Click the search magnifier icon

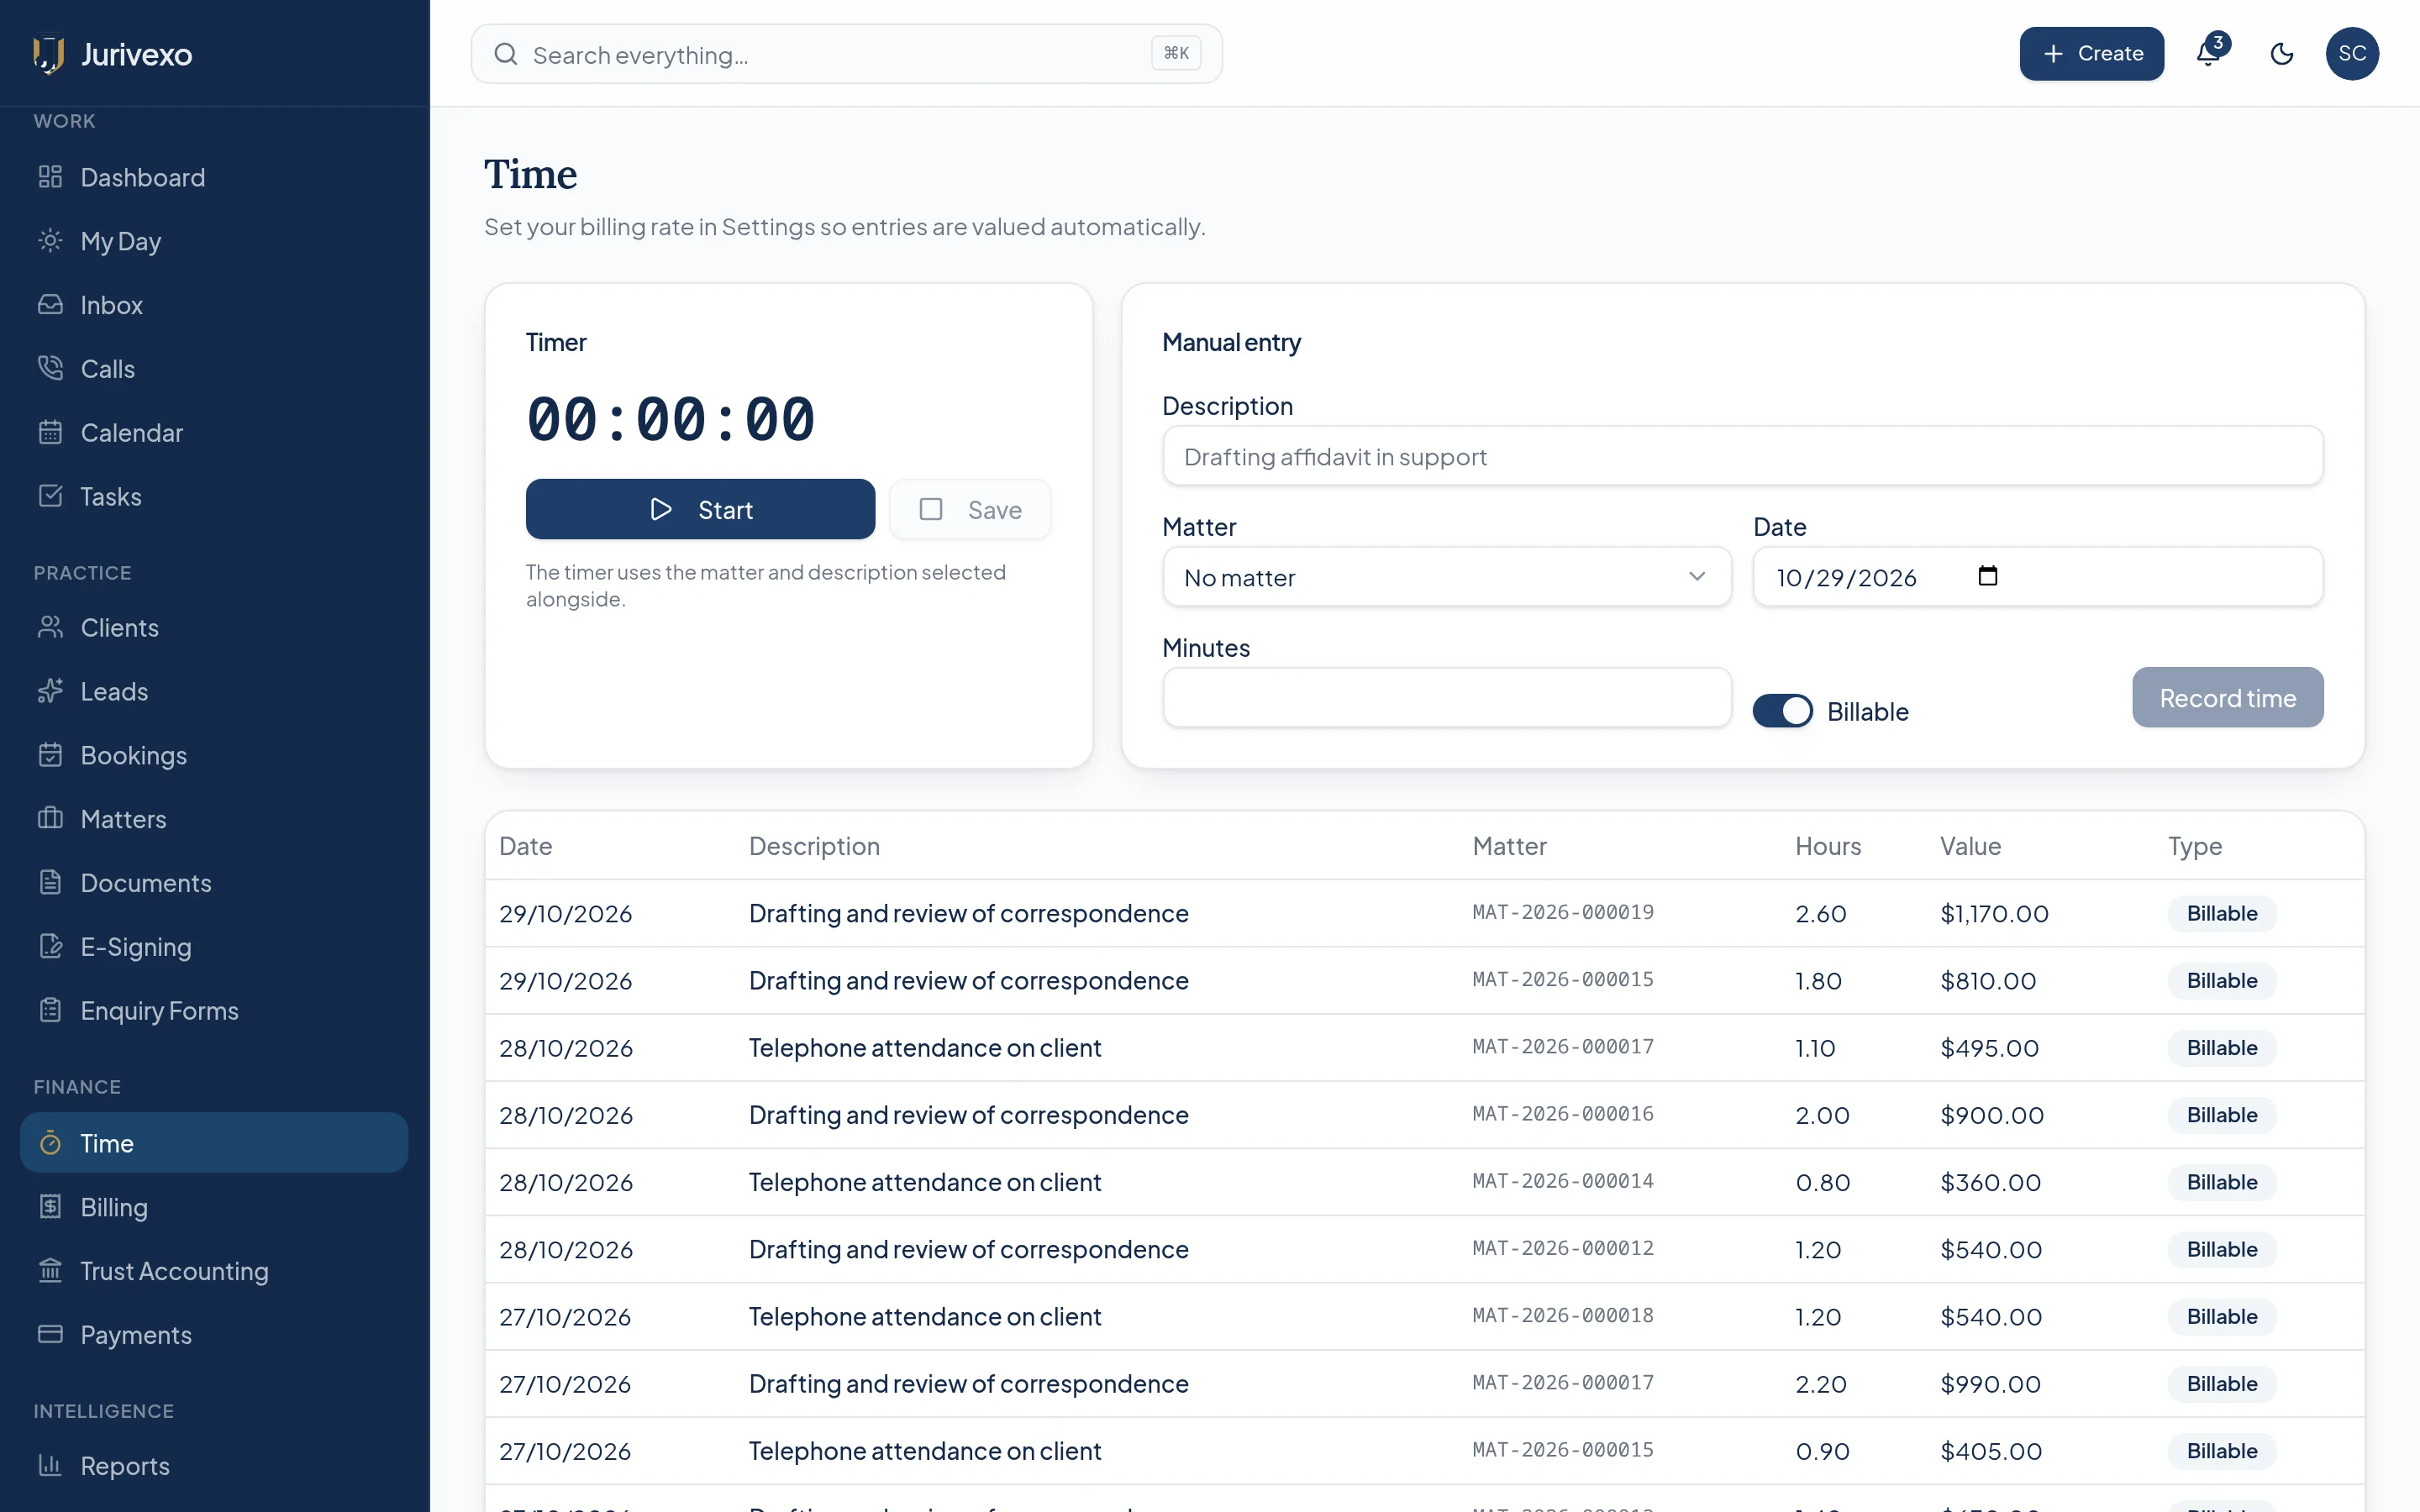[x=506, y=54]
